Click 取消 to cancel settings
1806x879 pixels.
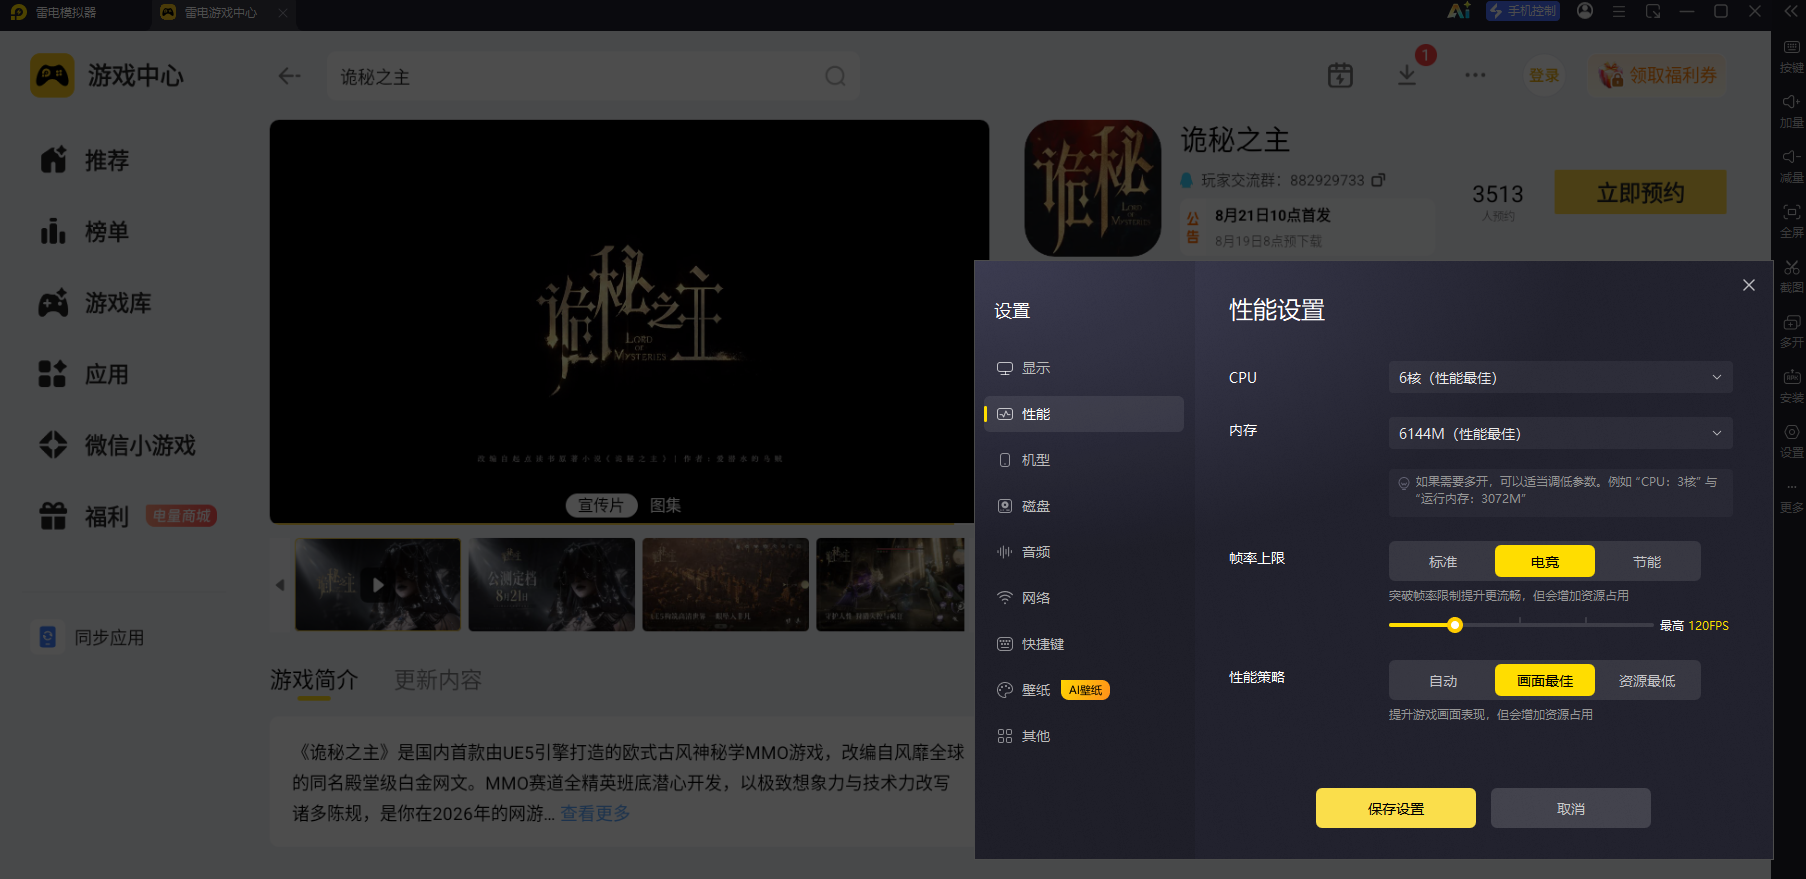(1571, 808)
